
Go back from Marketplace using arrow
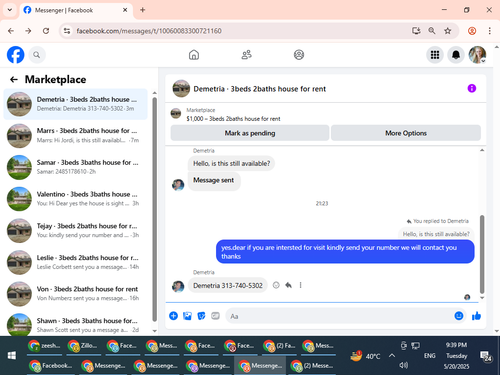click(14, 79)
